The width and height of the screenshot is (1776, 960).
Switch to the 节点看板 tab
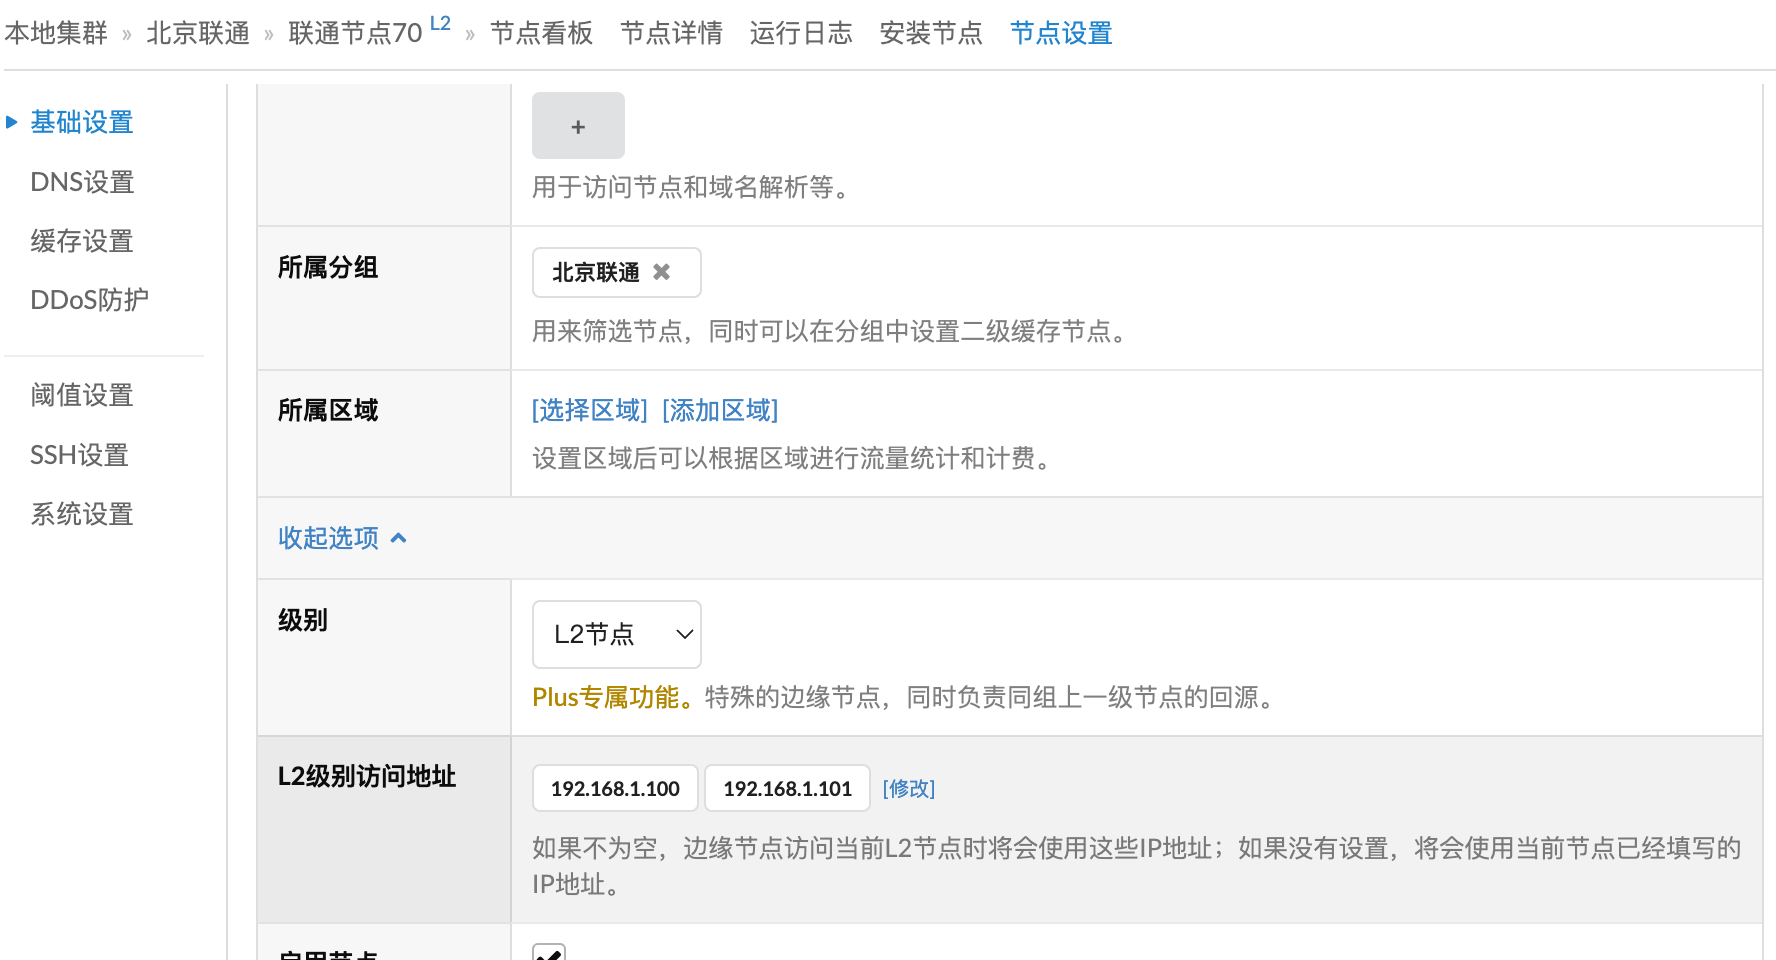[x=541, y=32]
